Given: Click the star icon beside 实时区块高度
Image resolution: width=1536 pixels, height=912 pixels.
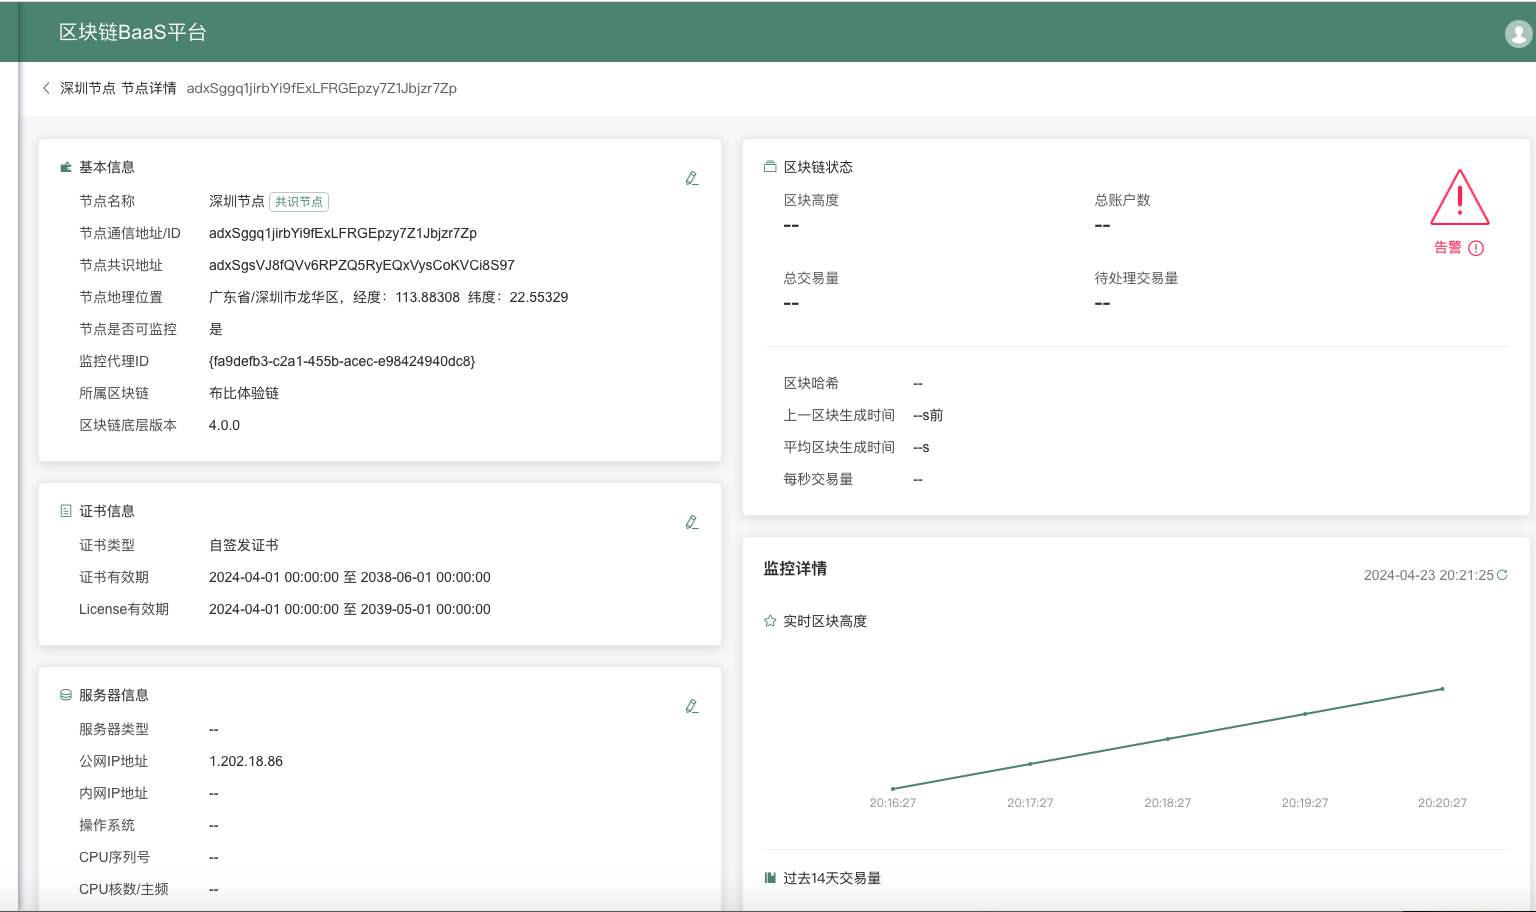Looking at the screenshot, I should point(770,621).
